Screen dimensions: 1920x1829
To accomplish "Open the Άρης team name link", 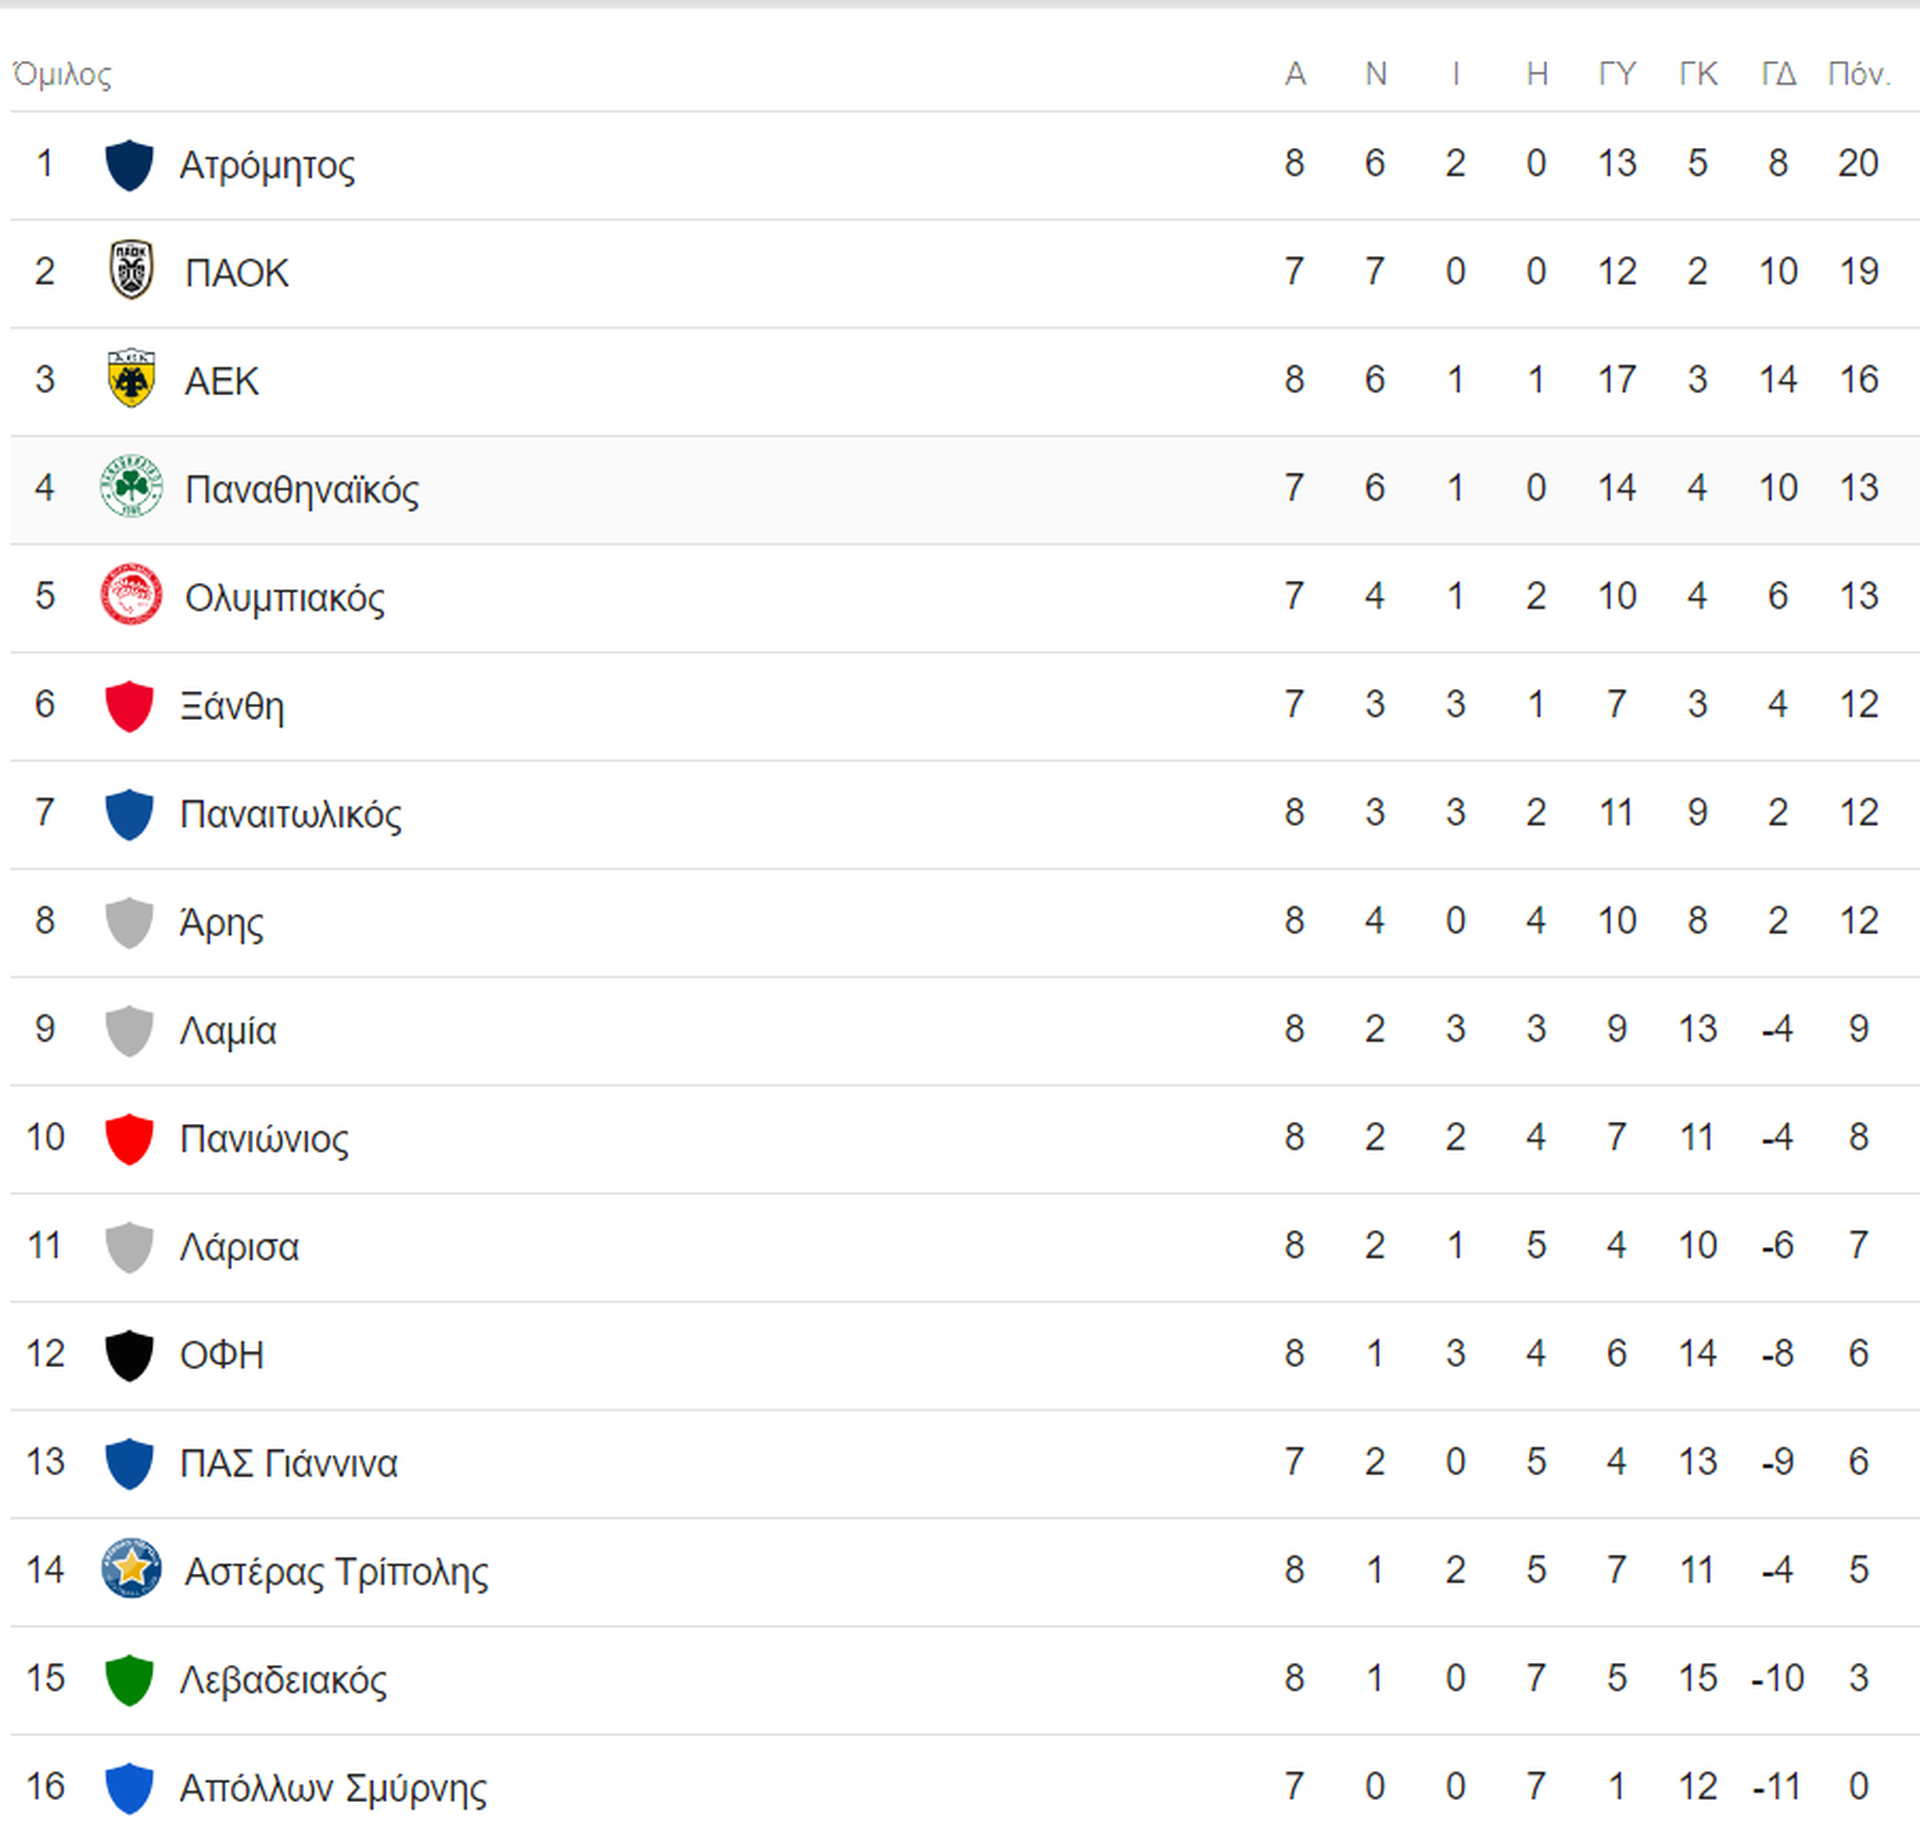I will click(222, 922).
